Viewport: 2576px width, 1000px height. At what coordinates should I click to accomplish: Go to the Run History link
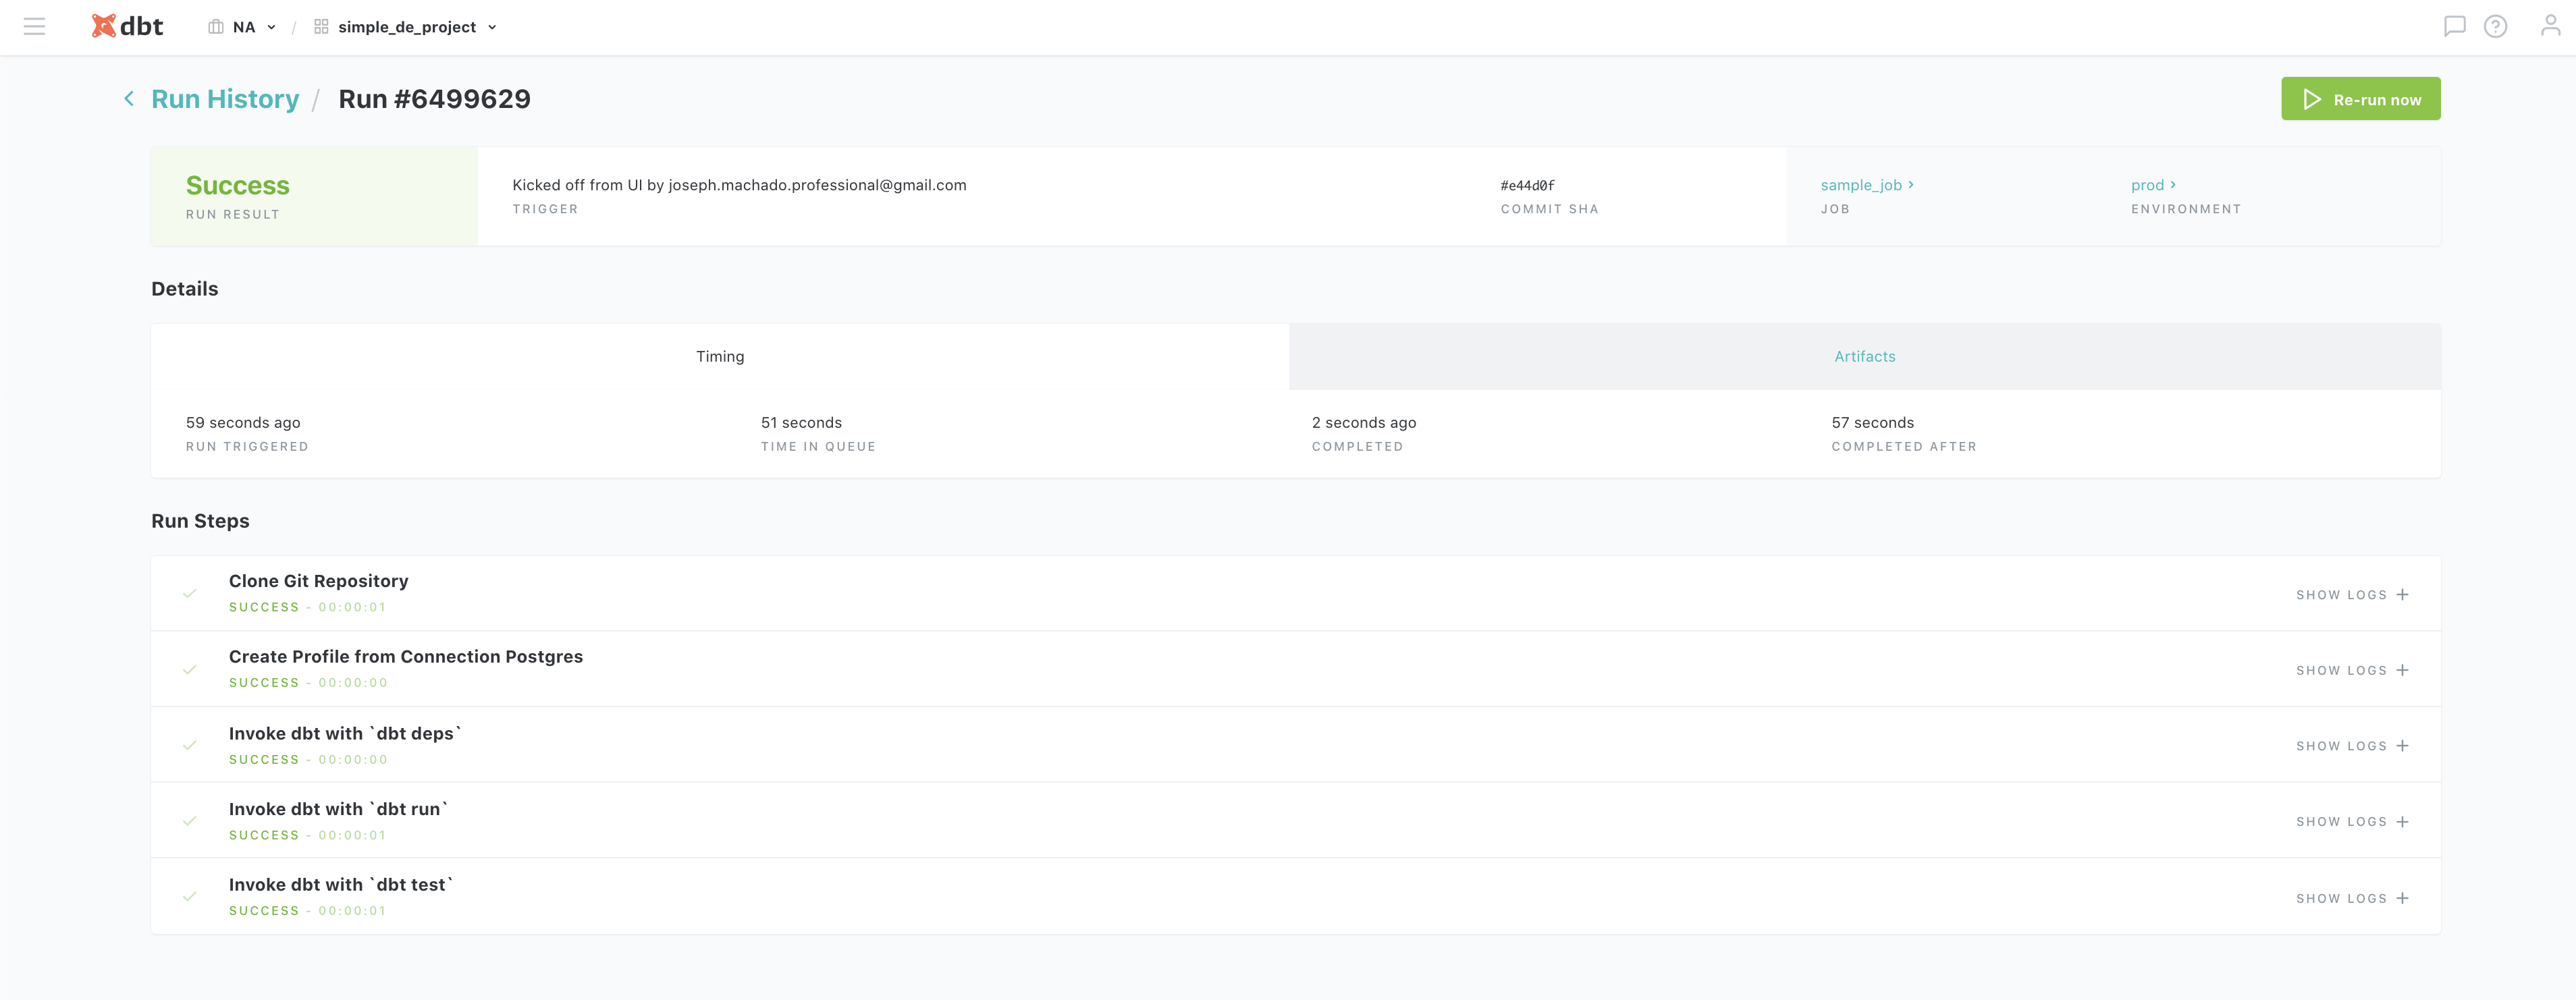(225, 99)
